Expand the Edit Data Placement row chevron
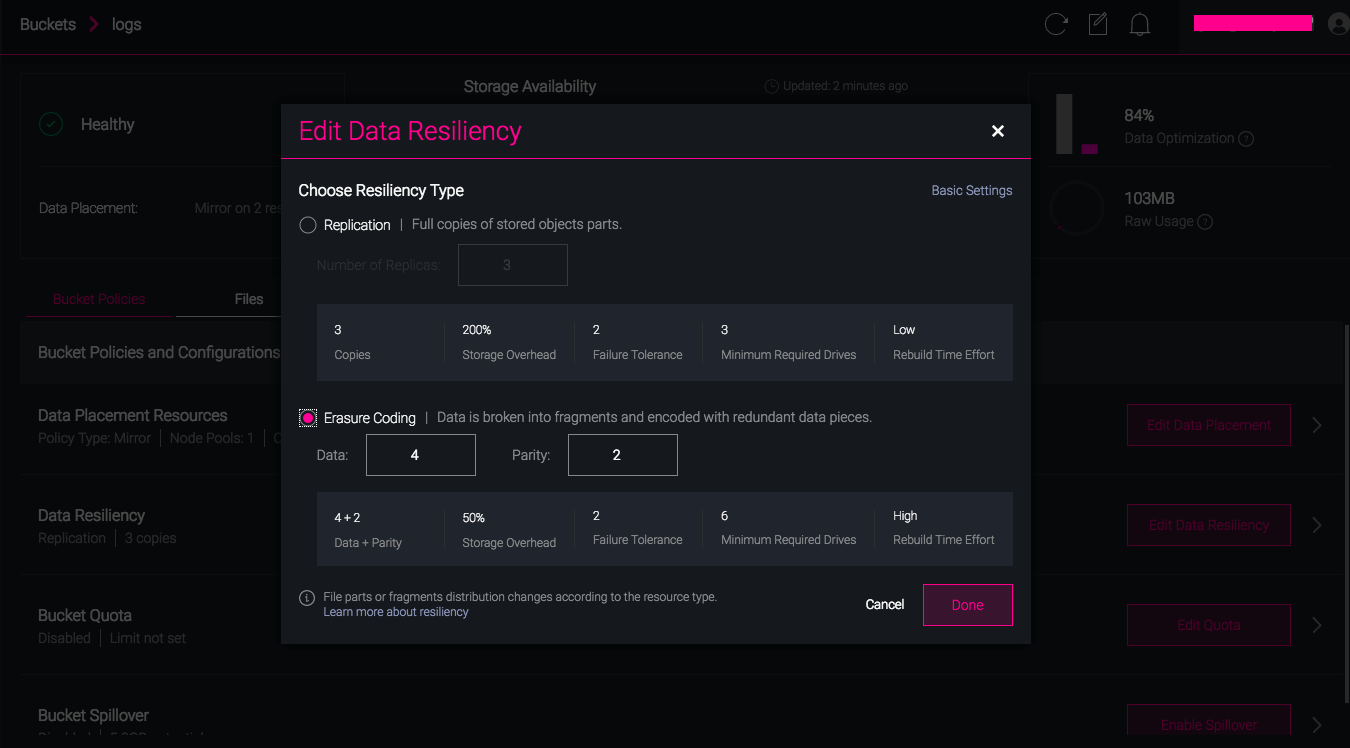Viewport: 1350px width, 748px height. tap(1318, 425)
